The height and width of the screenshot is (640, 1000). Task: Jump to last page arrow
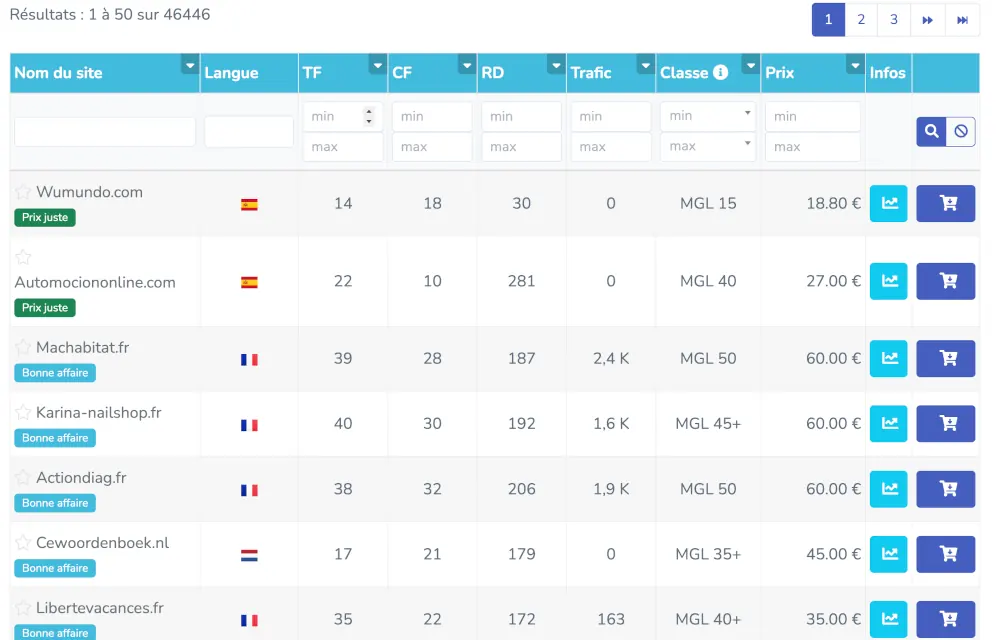tap(962, 20)
